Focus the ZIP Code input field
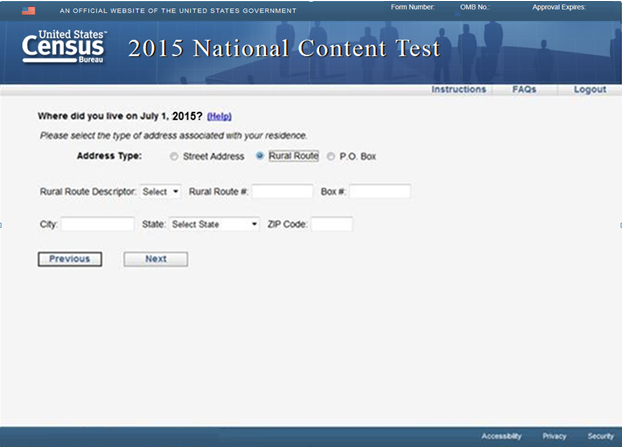Screen dimensions: 622x447 (x=332, y=224)
